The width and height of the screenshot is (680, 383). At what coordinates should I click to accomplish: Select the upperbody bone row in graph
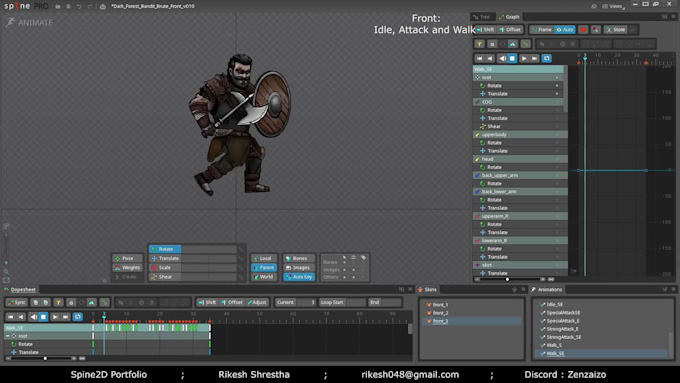tap(520, 134)
